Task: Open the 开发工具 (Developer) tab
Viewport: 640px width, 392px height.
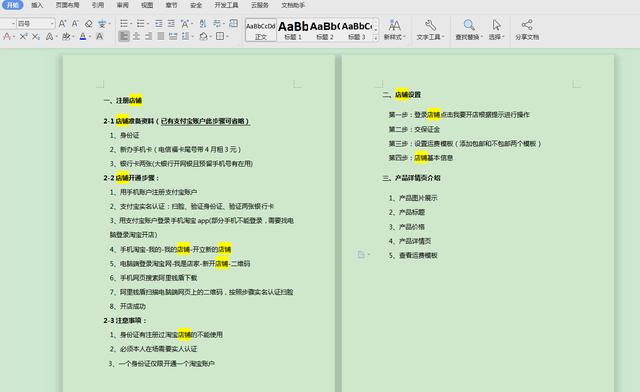Action: point(227,5)
